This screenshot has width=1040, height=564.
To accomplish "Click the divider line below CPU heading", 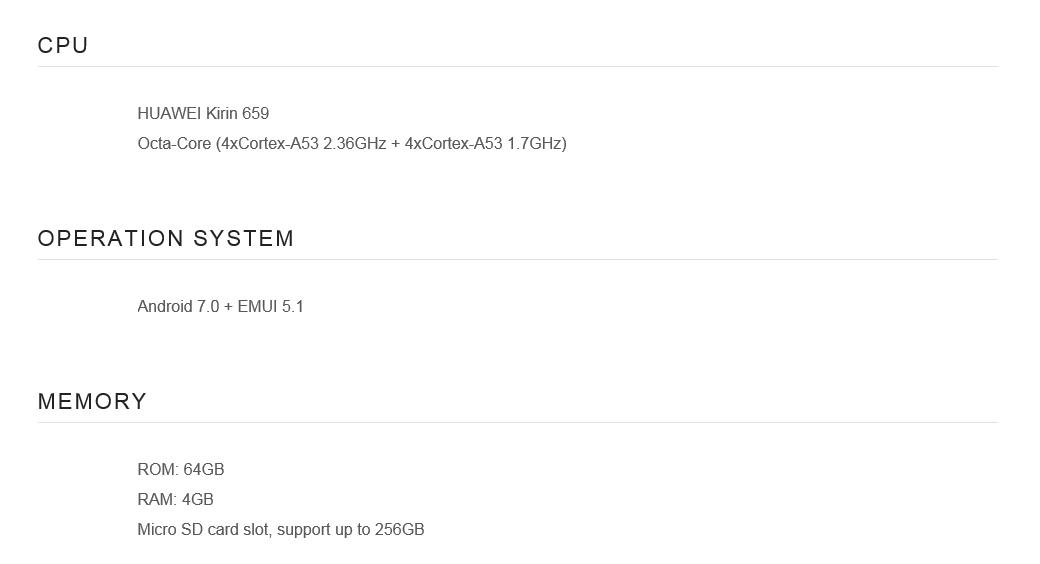I will click(518, 67).
